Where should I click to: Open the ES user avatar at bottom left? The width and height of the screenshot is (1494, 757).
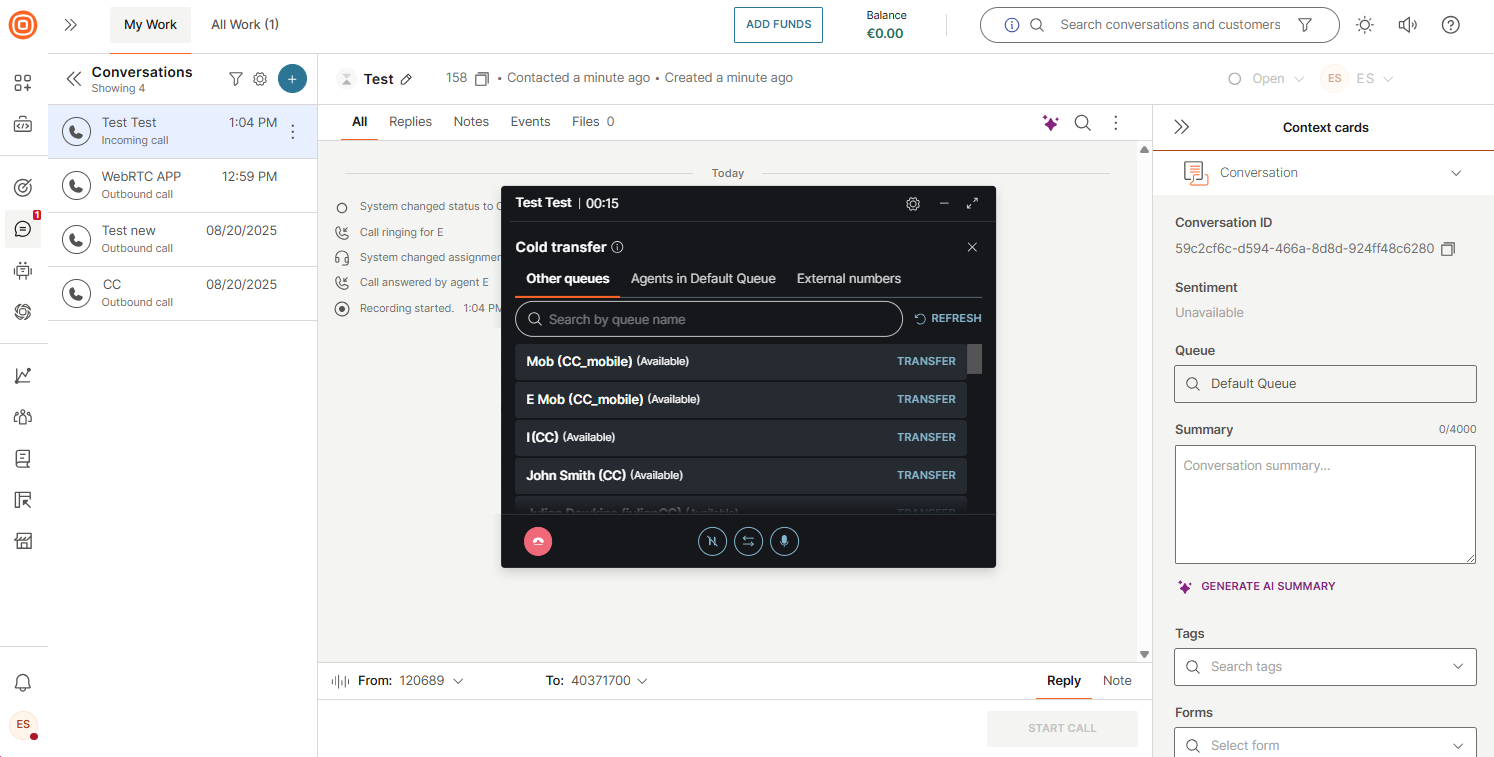point(23,724)
